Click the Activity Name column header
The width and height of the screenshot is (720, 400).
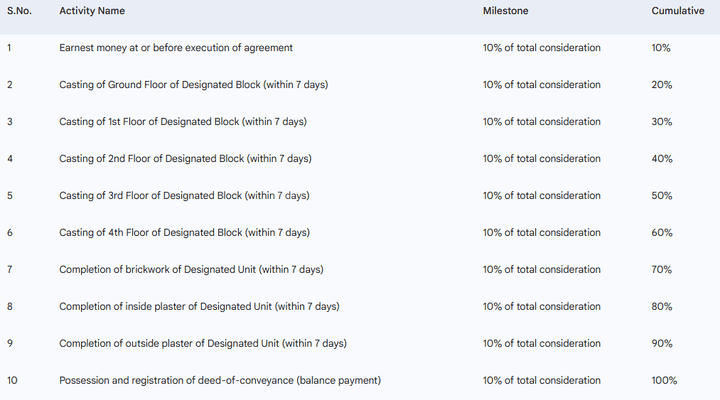pos(92,11)
